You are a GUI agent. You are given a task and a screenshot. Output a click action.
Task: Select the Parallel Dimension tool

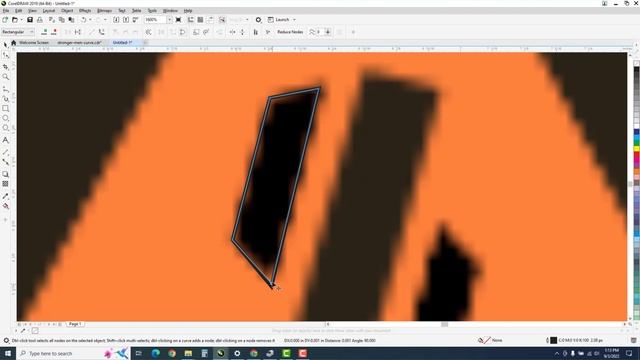[6, 152]
